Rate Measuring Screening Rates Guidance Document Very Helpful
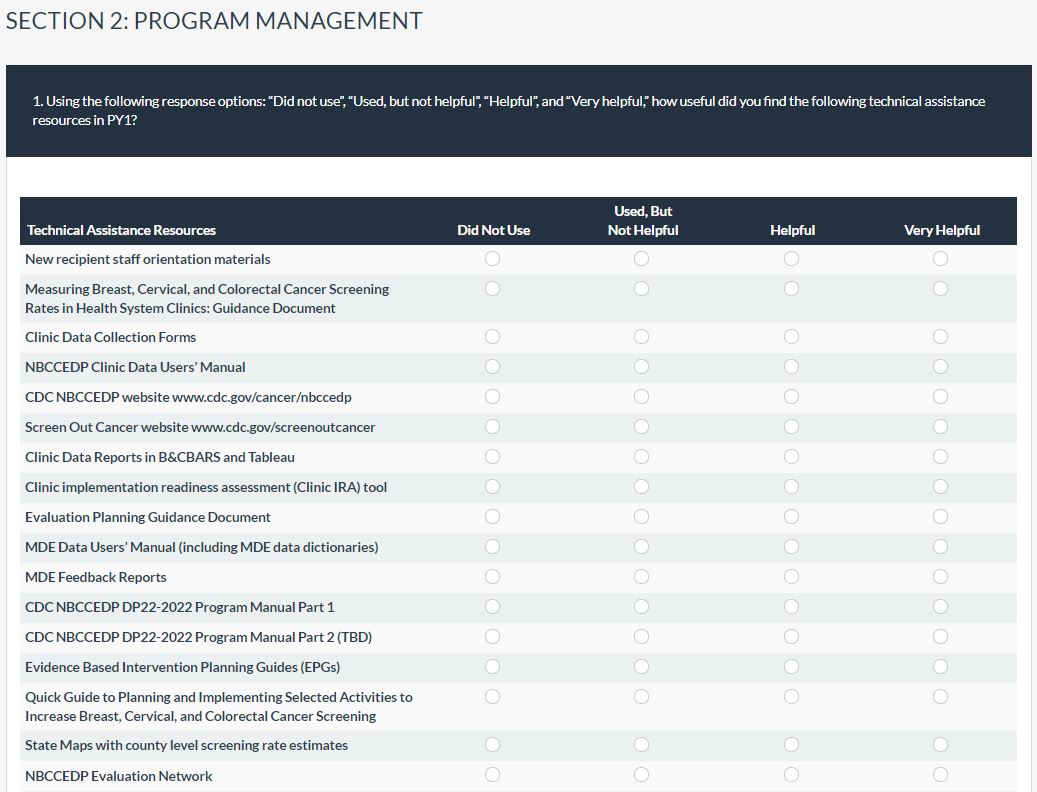 (940, 289)
